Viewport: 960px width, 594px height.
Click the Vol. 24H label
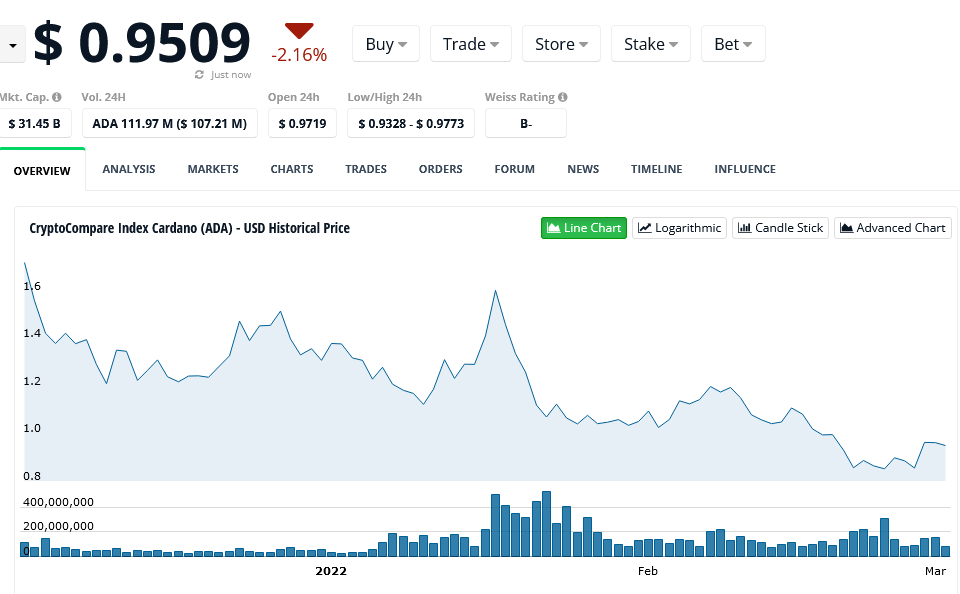pos(103,97)
